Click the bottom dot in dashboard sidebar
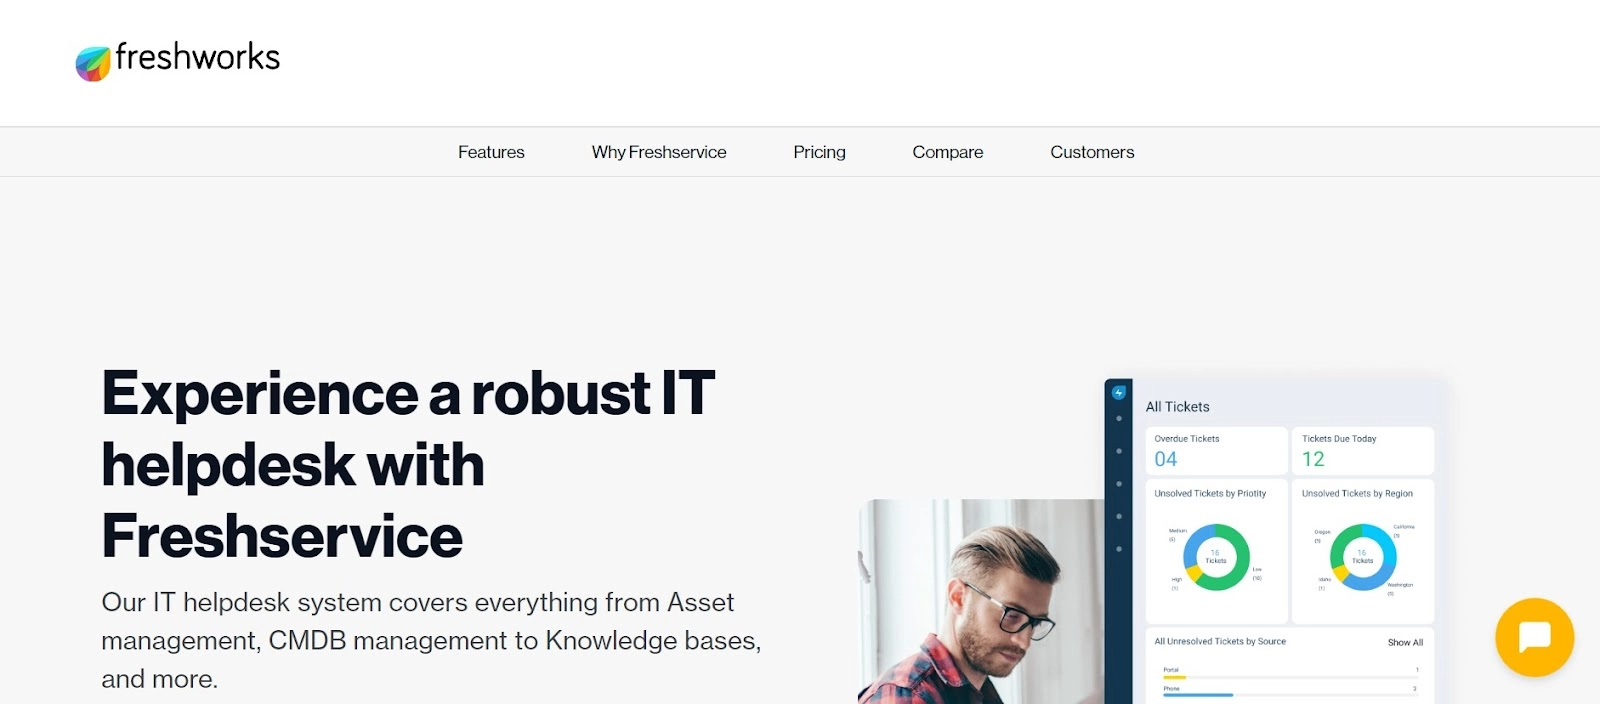Viewport: 1600px width, 704px height. tap(1118, 549)
